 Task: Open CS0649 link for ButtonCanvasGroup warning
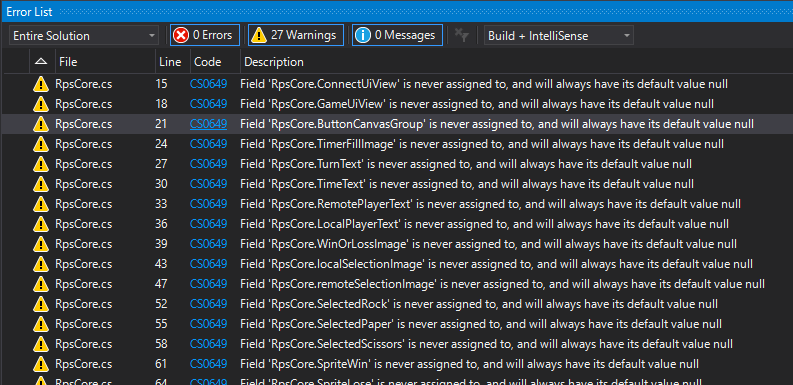(x=208, y=124)
